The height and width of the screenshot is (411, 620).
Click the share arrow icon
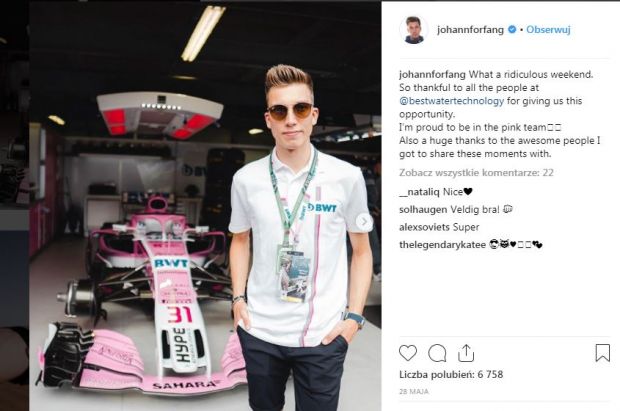(x=466, y=353)
